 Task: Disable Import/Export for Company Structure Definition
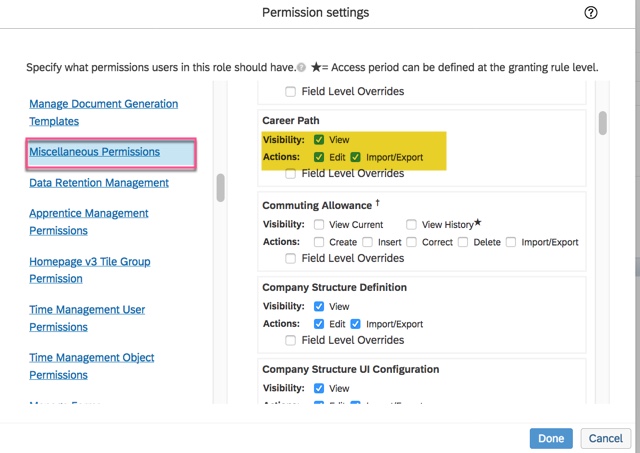[x=355, y=324]
